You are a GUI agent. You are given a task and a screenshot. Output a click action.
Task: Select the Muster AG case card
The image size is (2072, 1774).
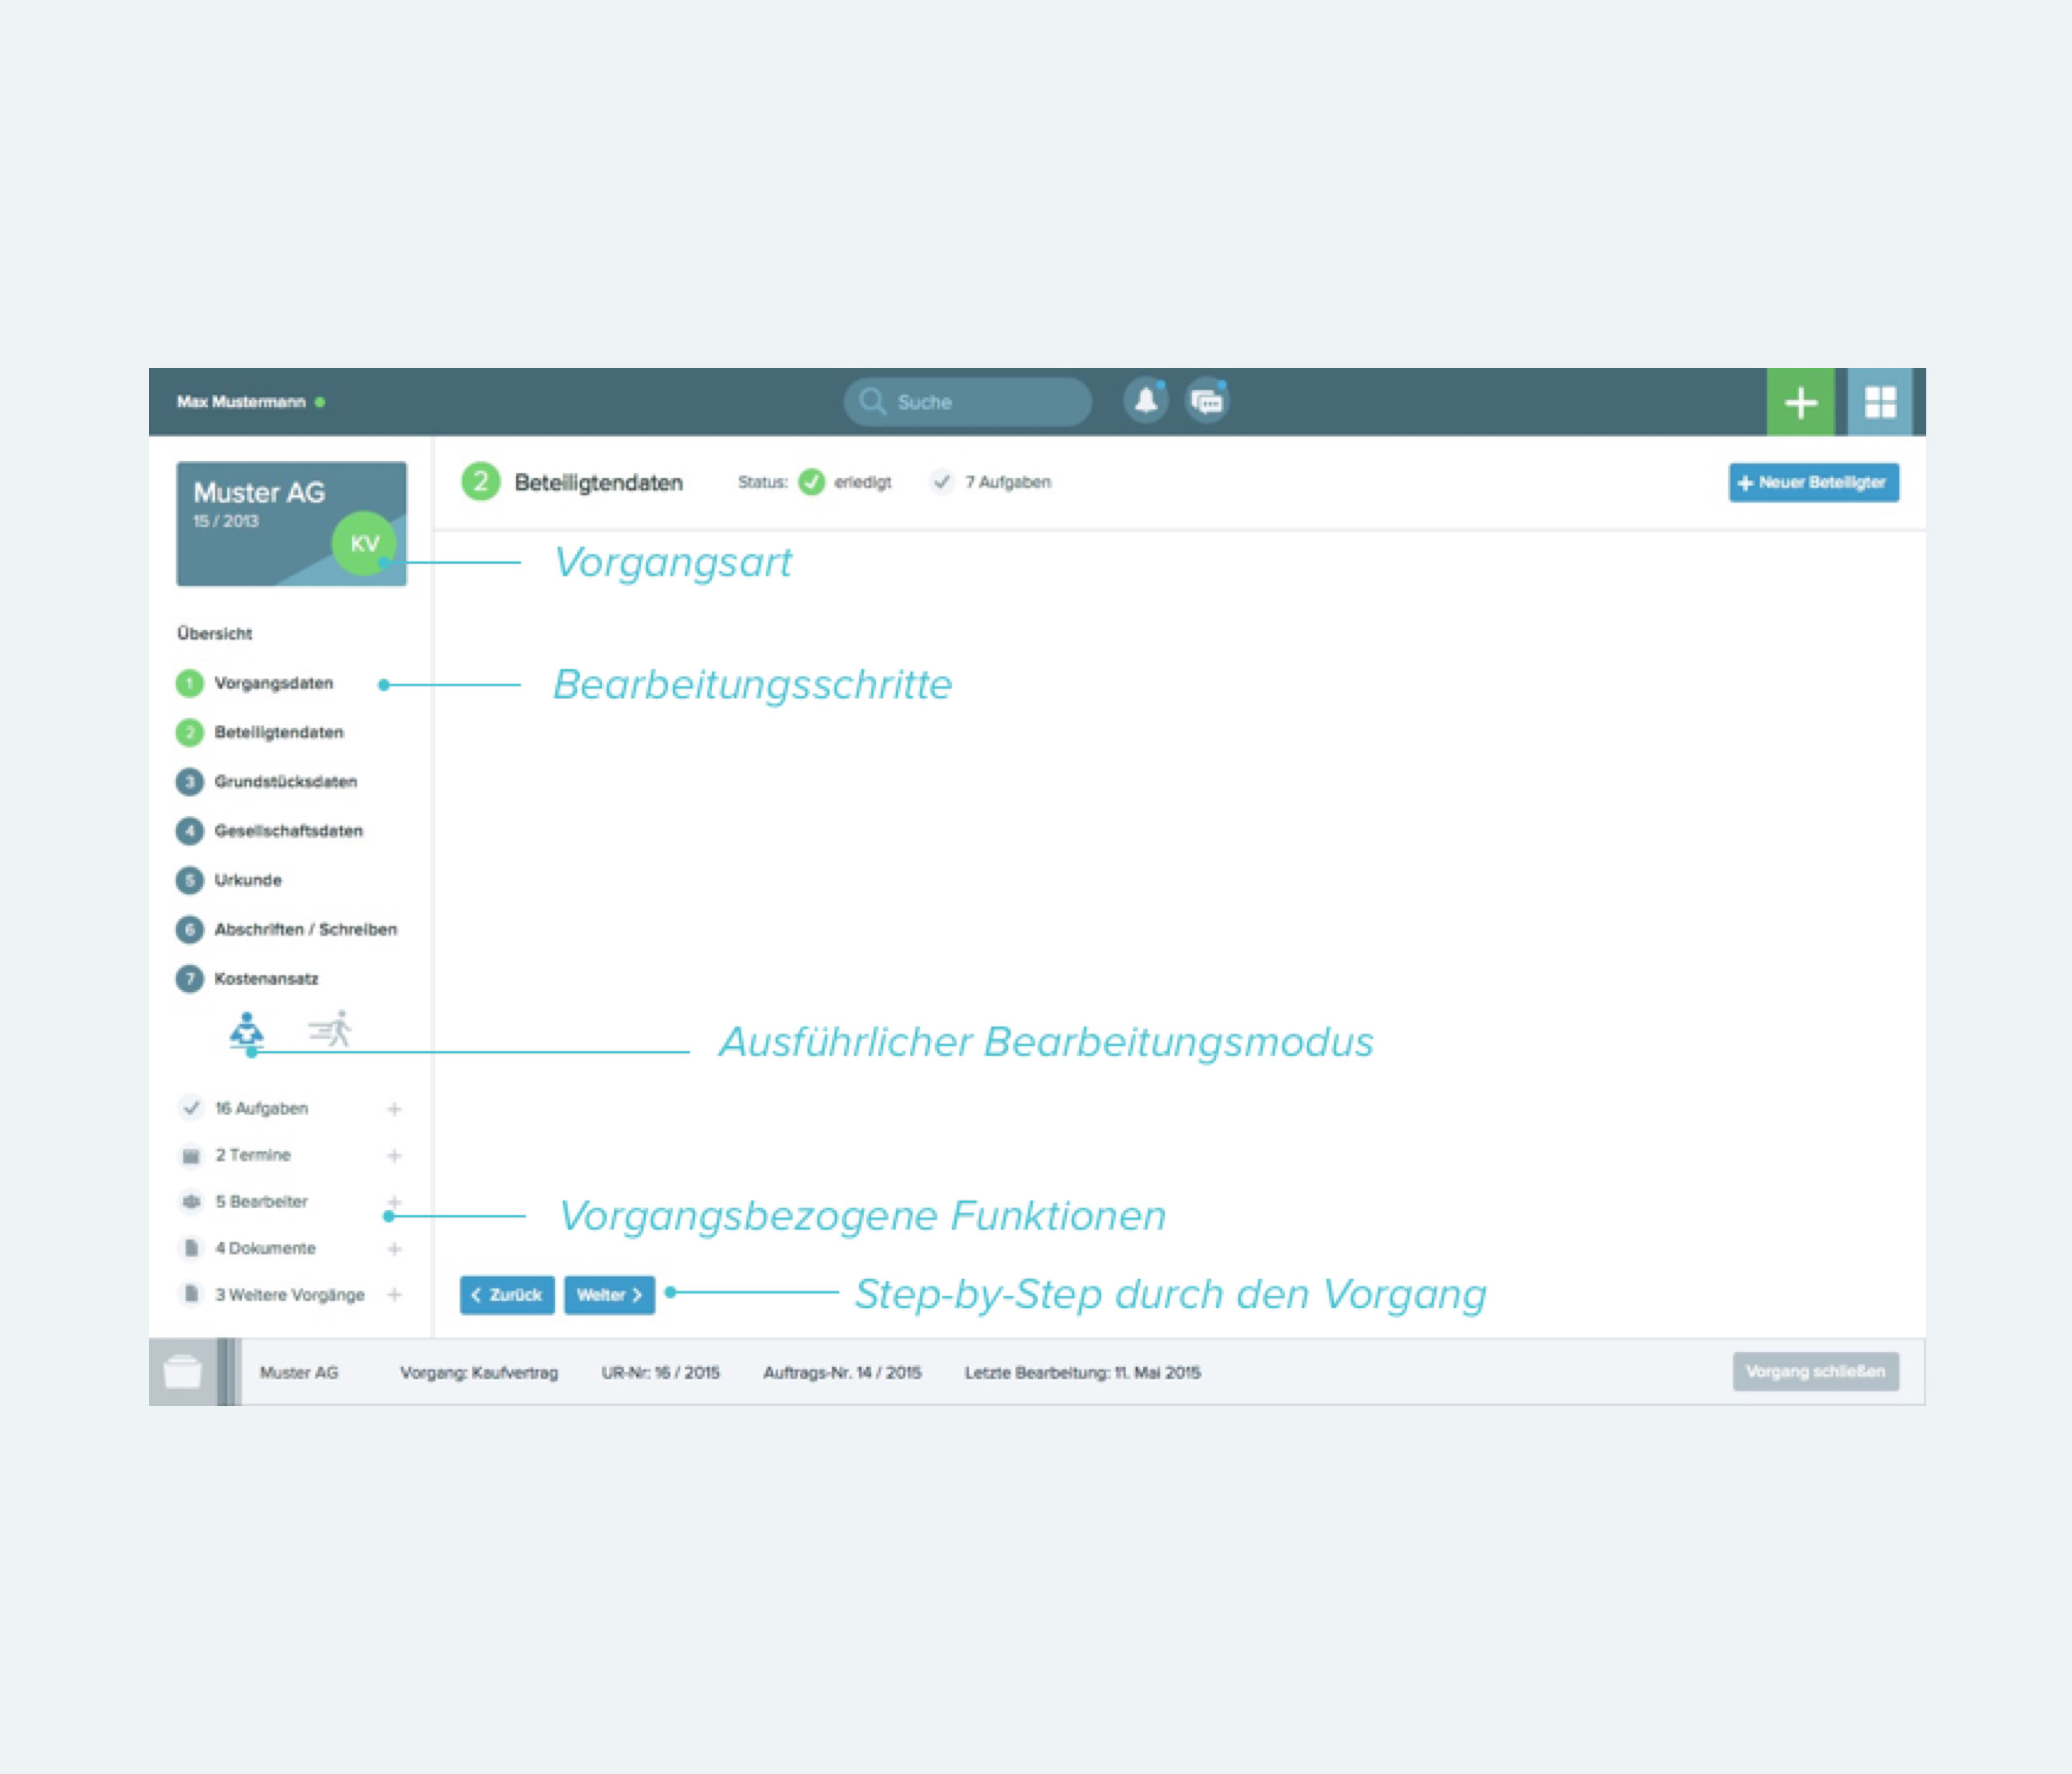(x=291, y=523)
